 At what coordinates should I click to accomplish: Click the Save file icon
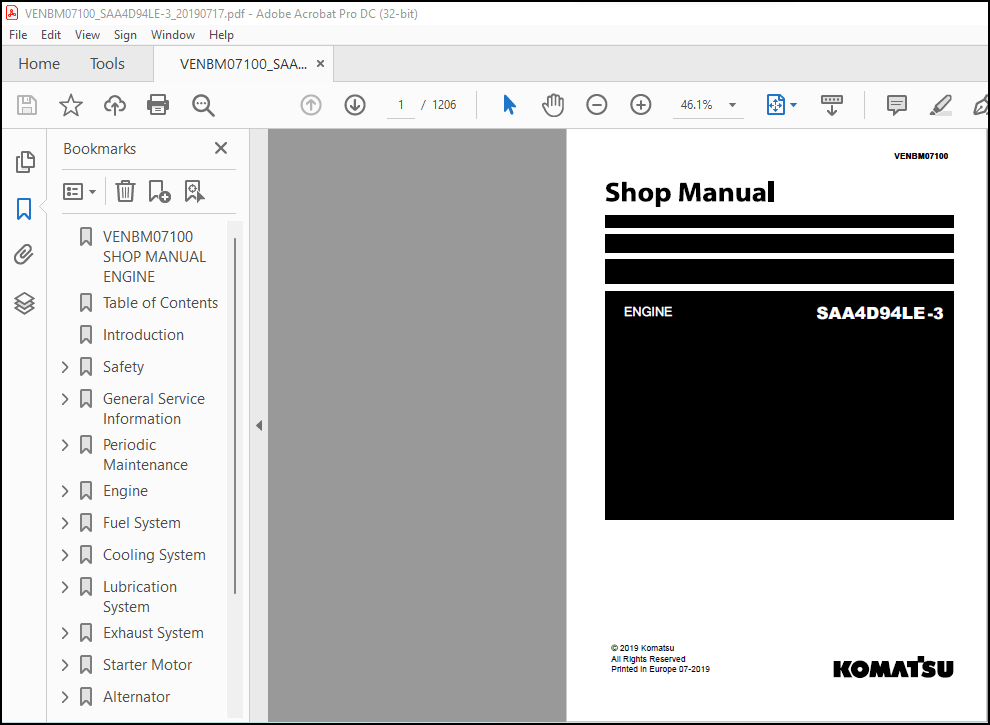pos(27,105)
